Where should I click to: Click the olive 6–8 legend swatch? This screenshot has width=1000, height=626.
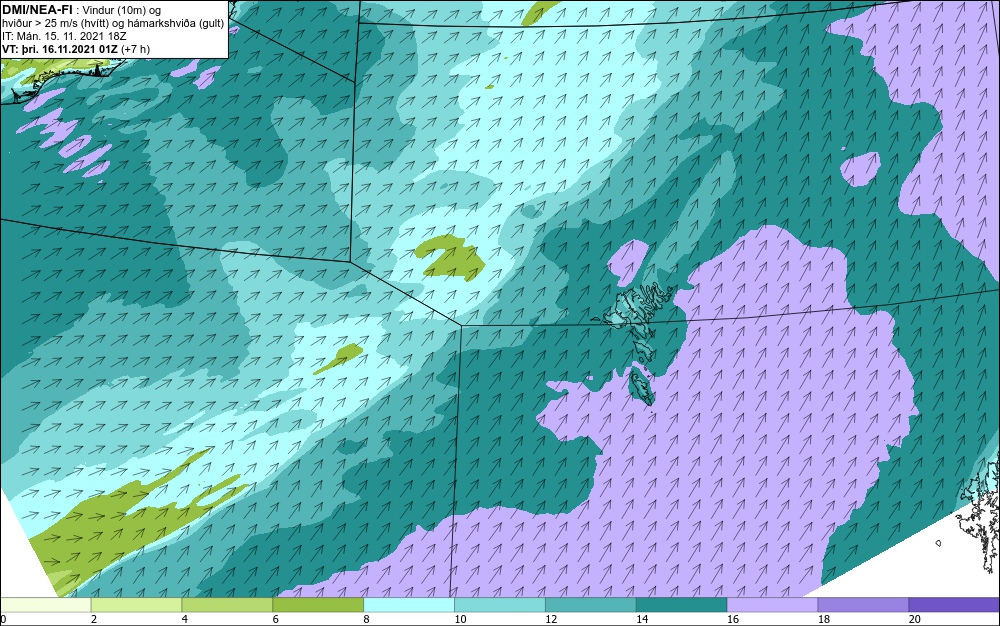(318, 604)
